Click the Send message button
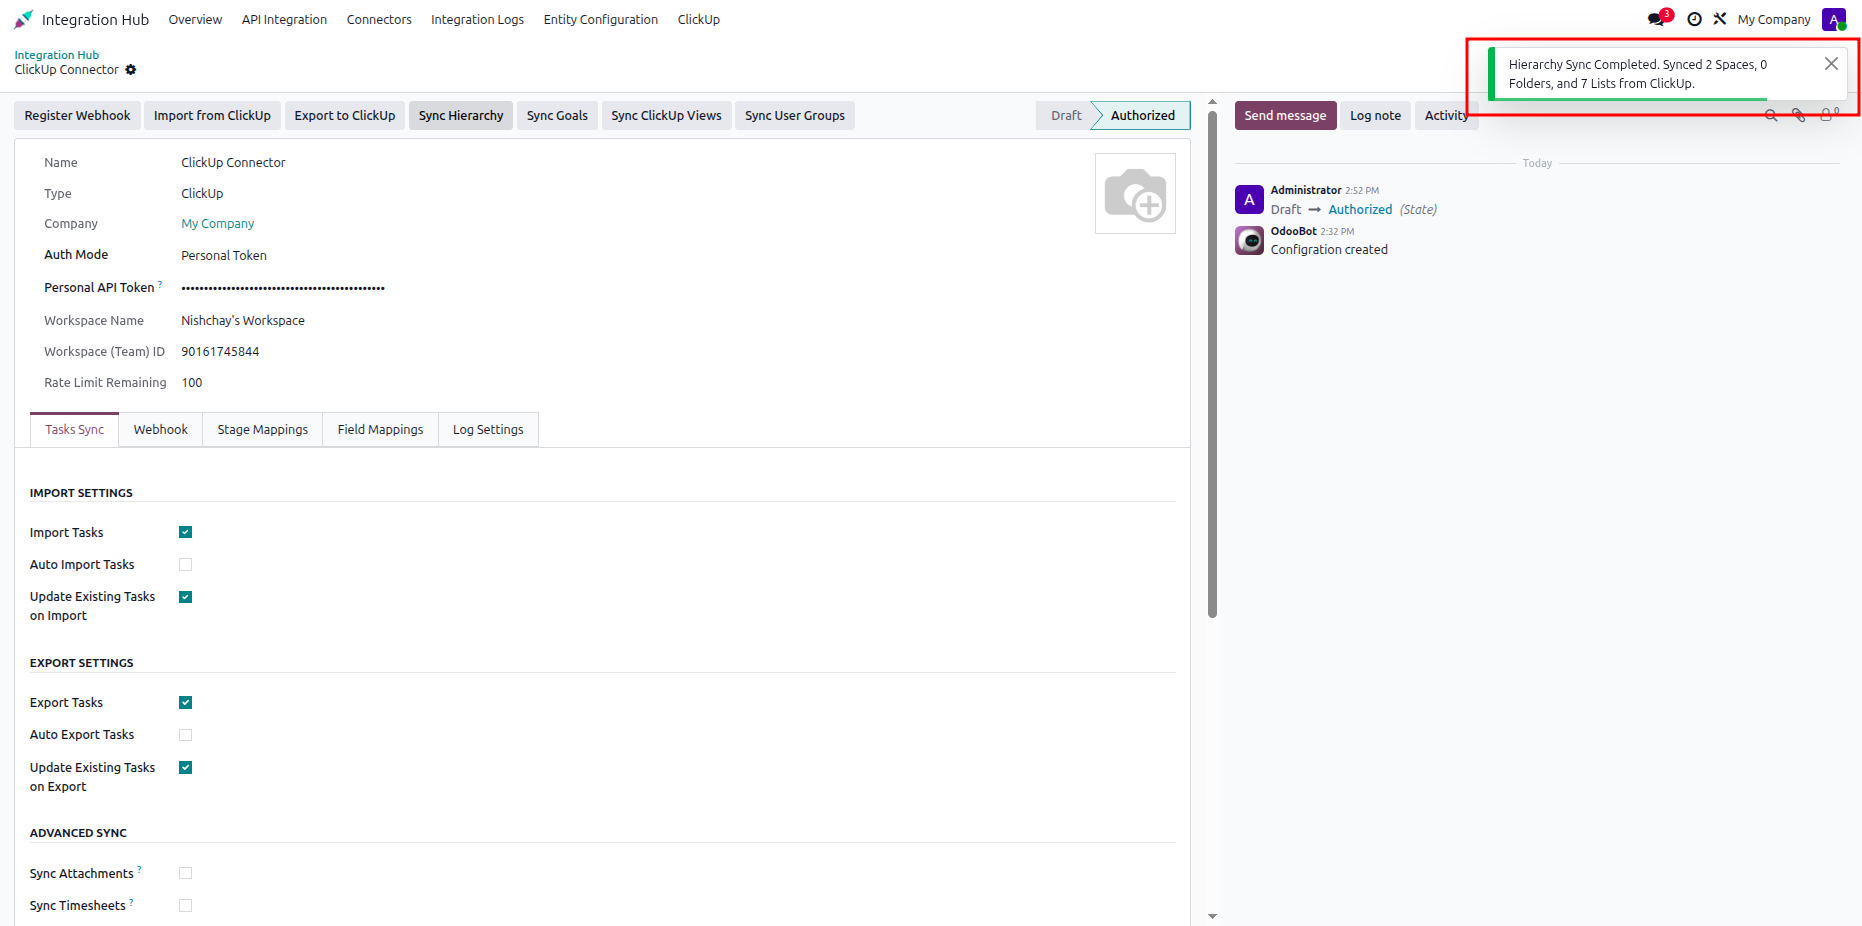Image resolution: width=1862 pixels, height=926 pixels. pos(1285,116)
